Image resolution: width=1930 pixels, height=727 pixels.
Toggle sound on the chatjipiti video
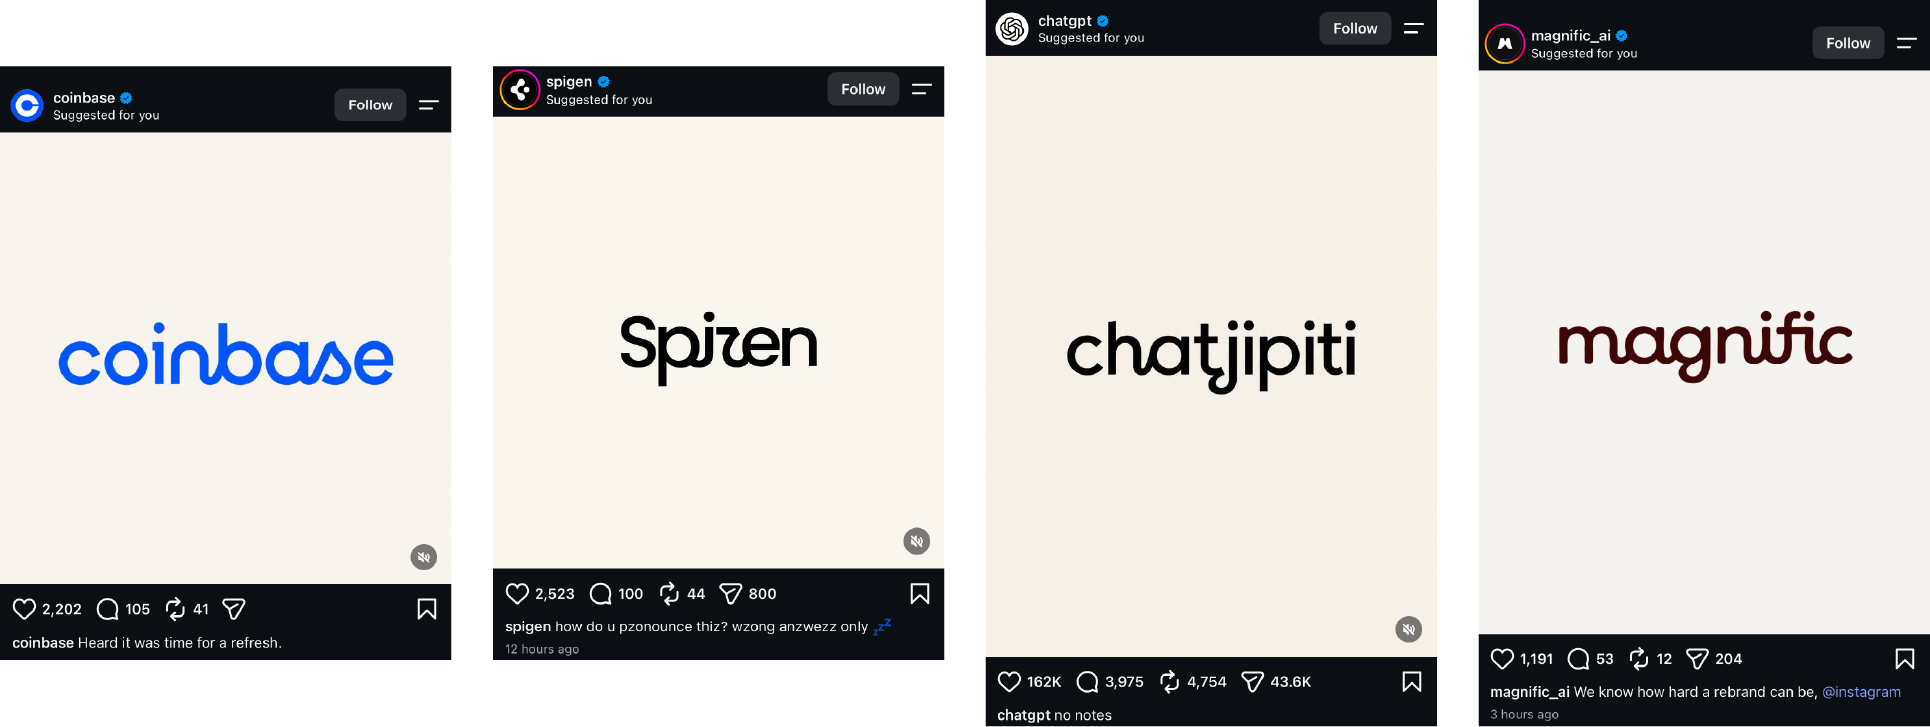(1409, 629)
